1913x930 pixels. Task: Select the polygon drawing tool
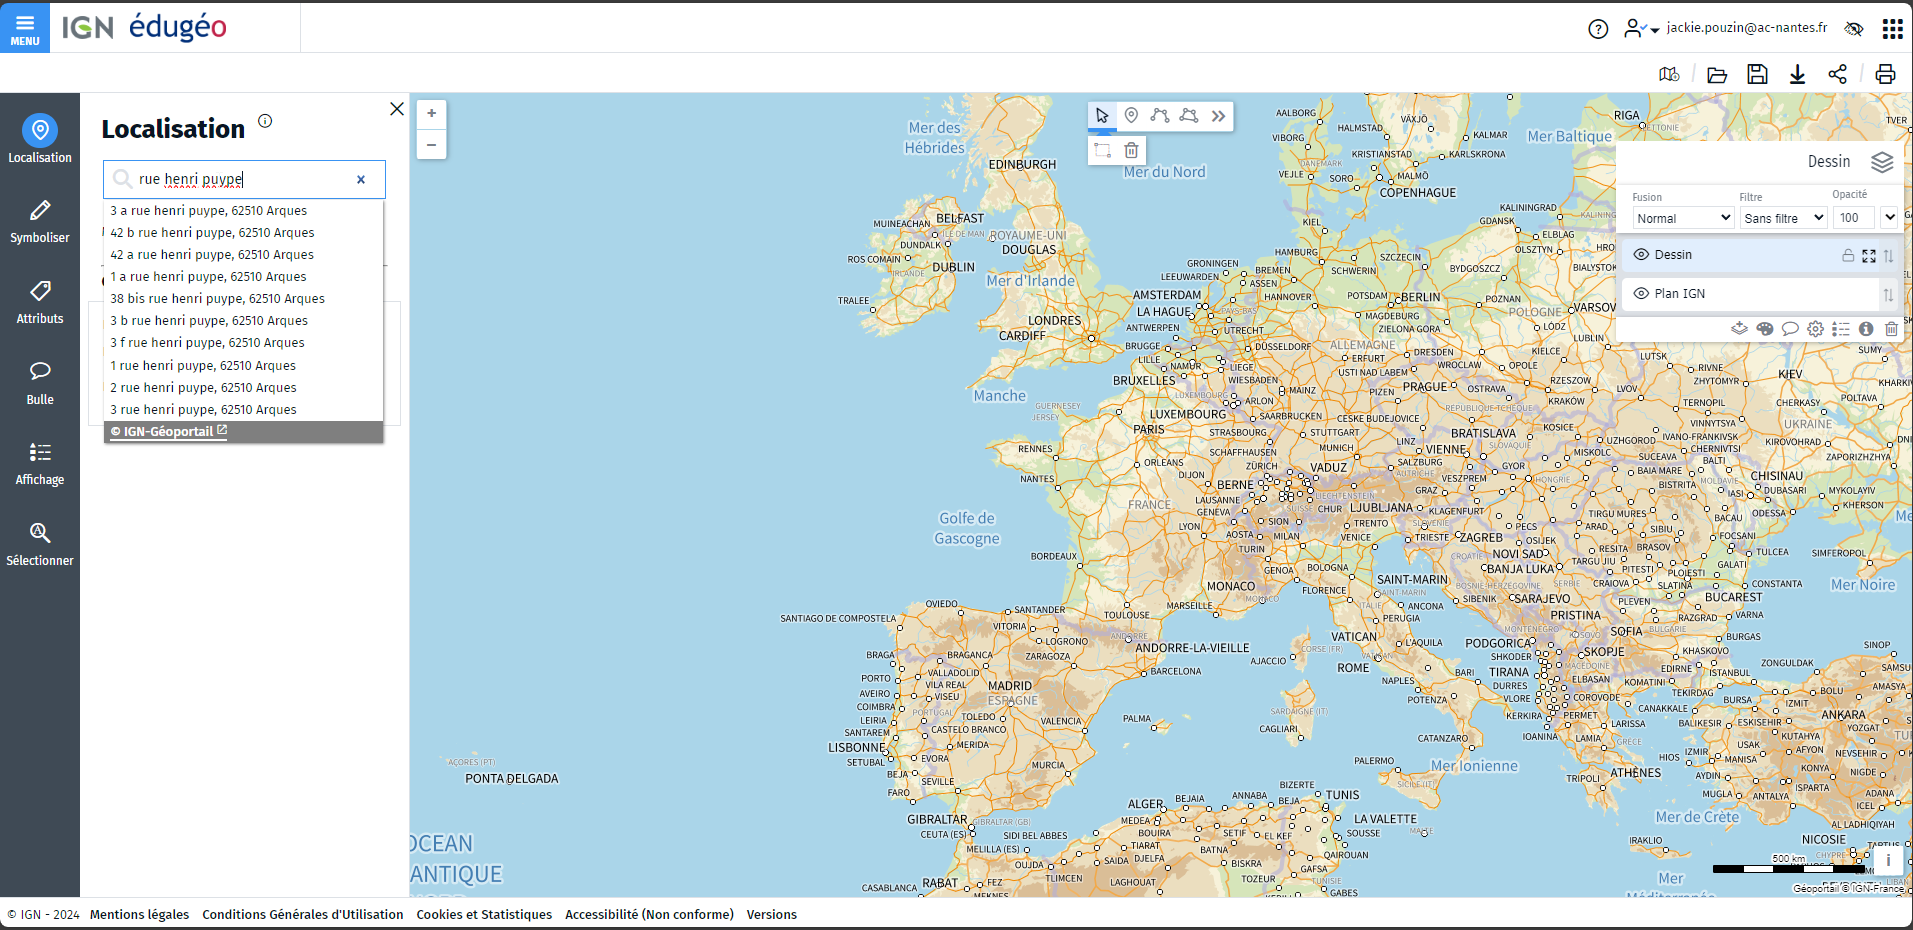coord(1189,116)
